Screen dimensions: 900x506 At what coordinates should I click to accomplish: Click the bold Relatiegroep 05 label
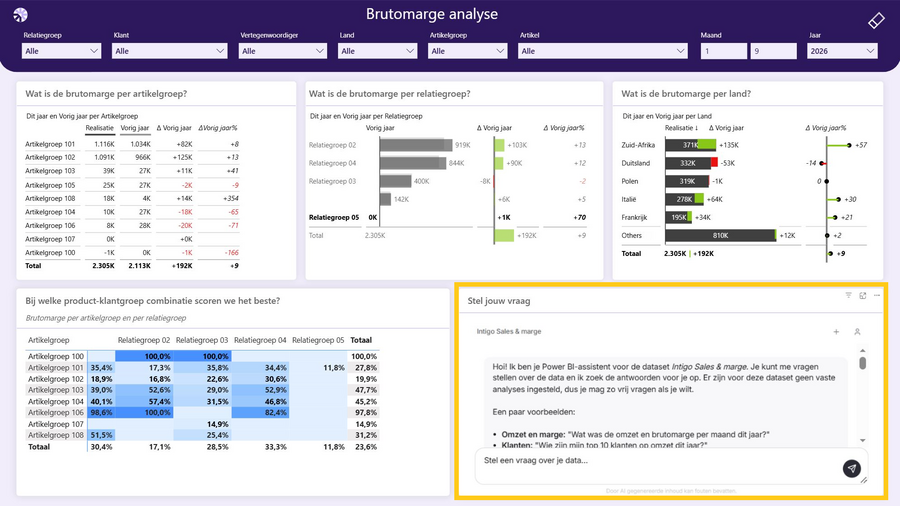point(333,217)
